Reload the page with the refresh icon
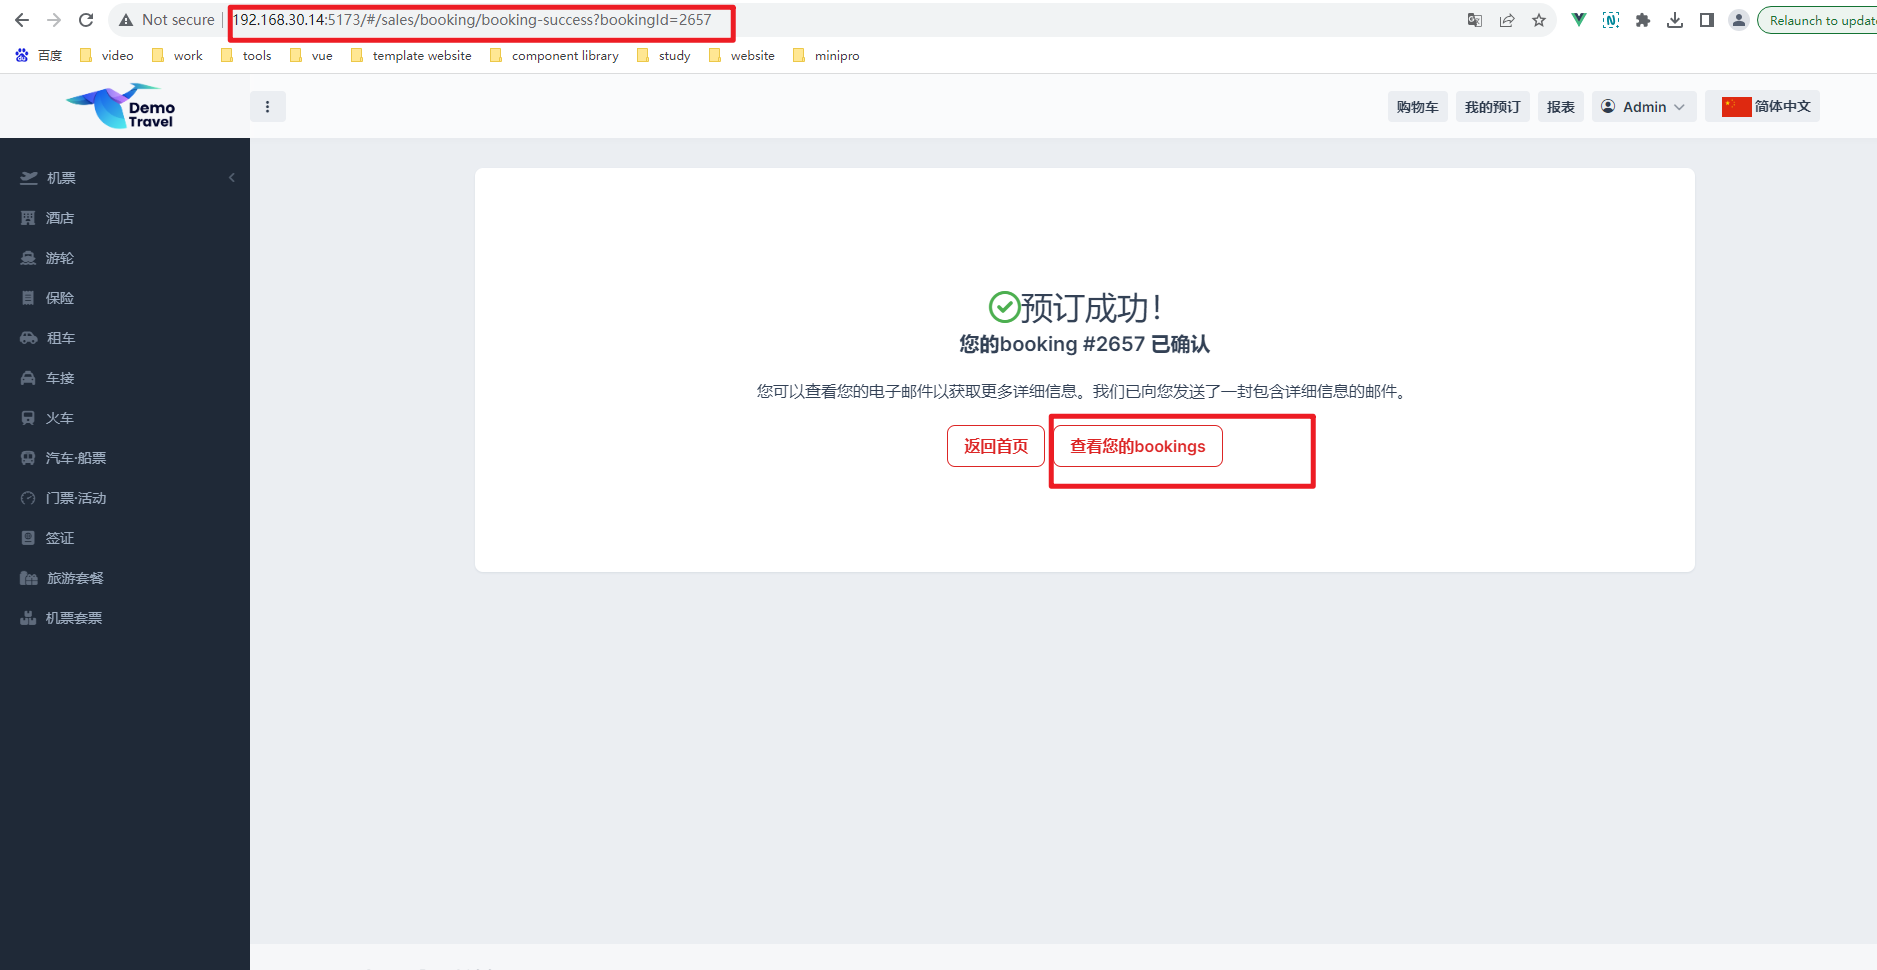This screenshot has height=970, width=1877. click(x=86, y=20)
